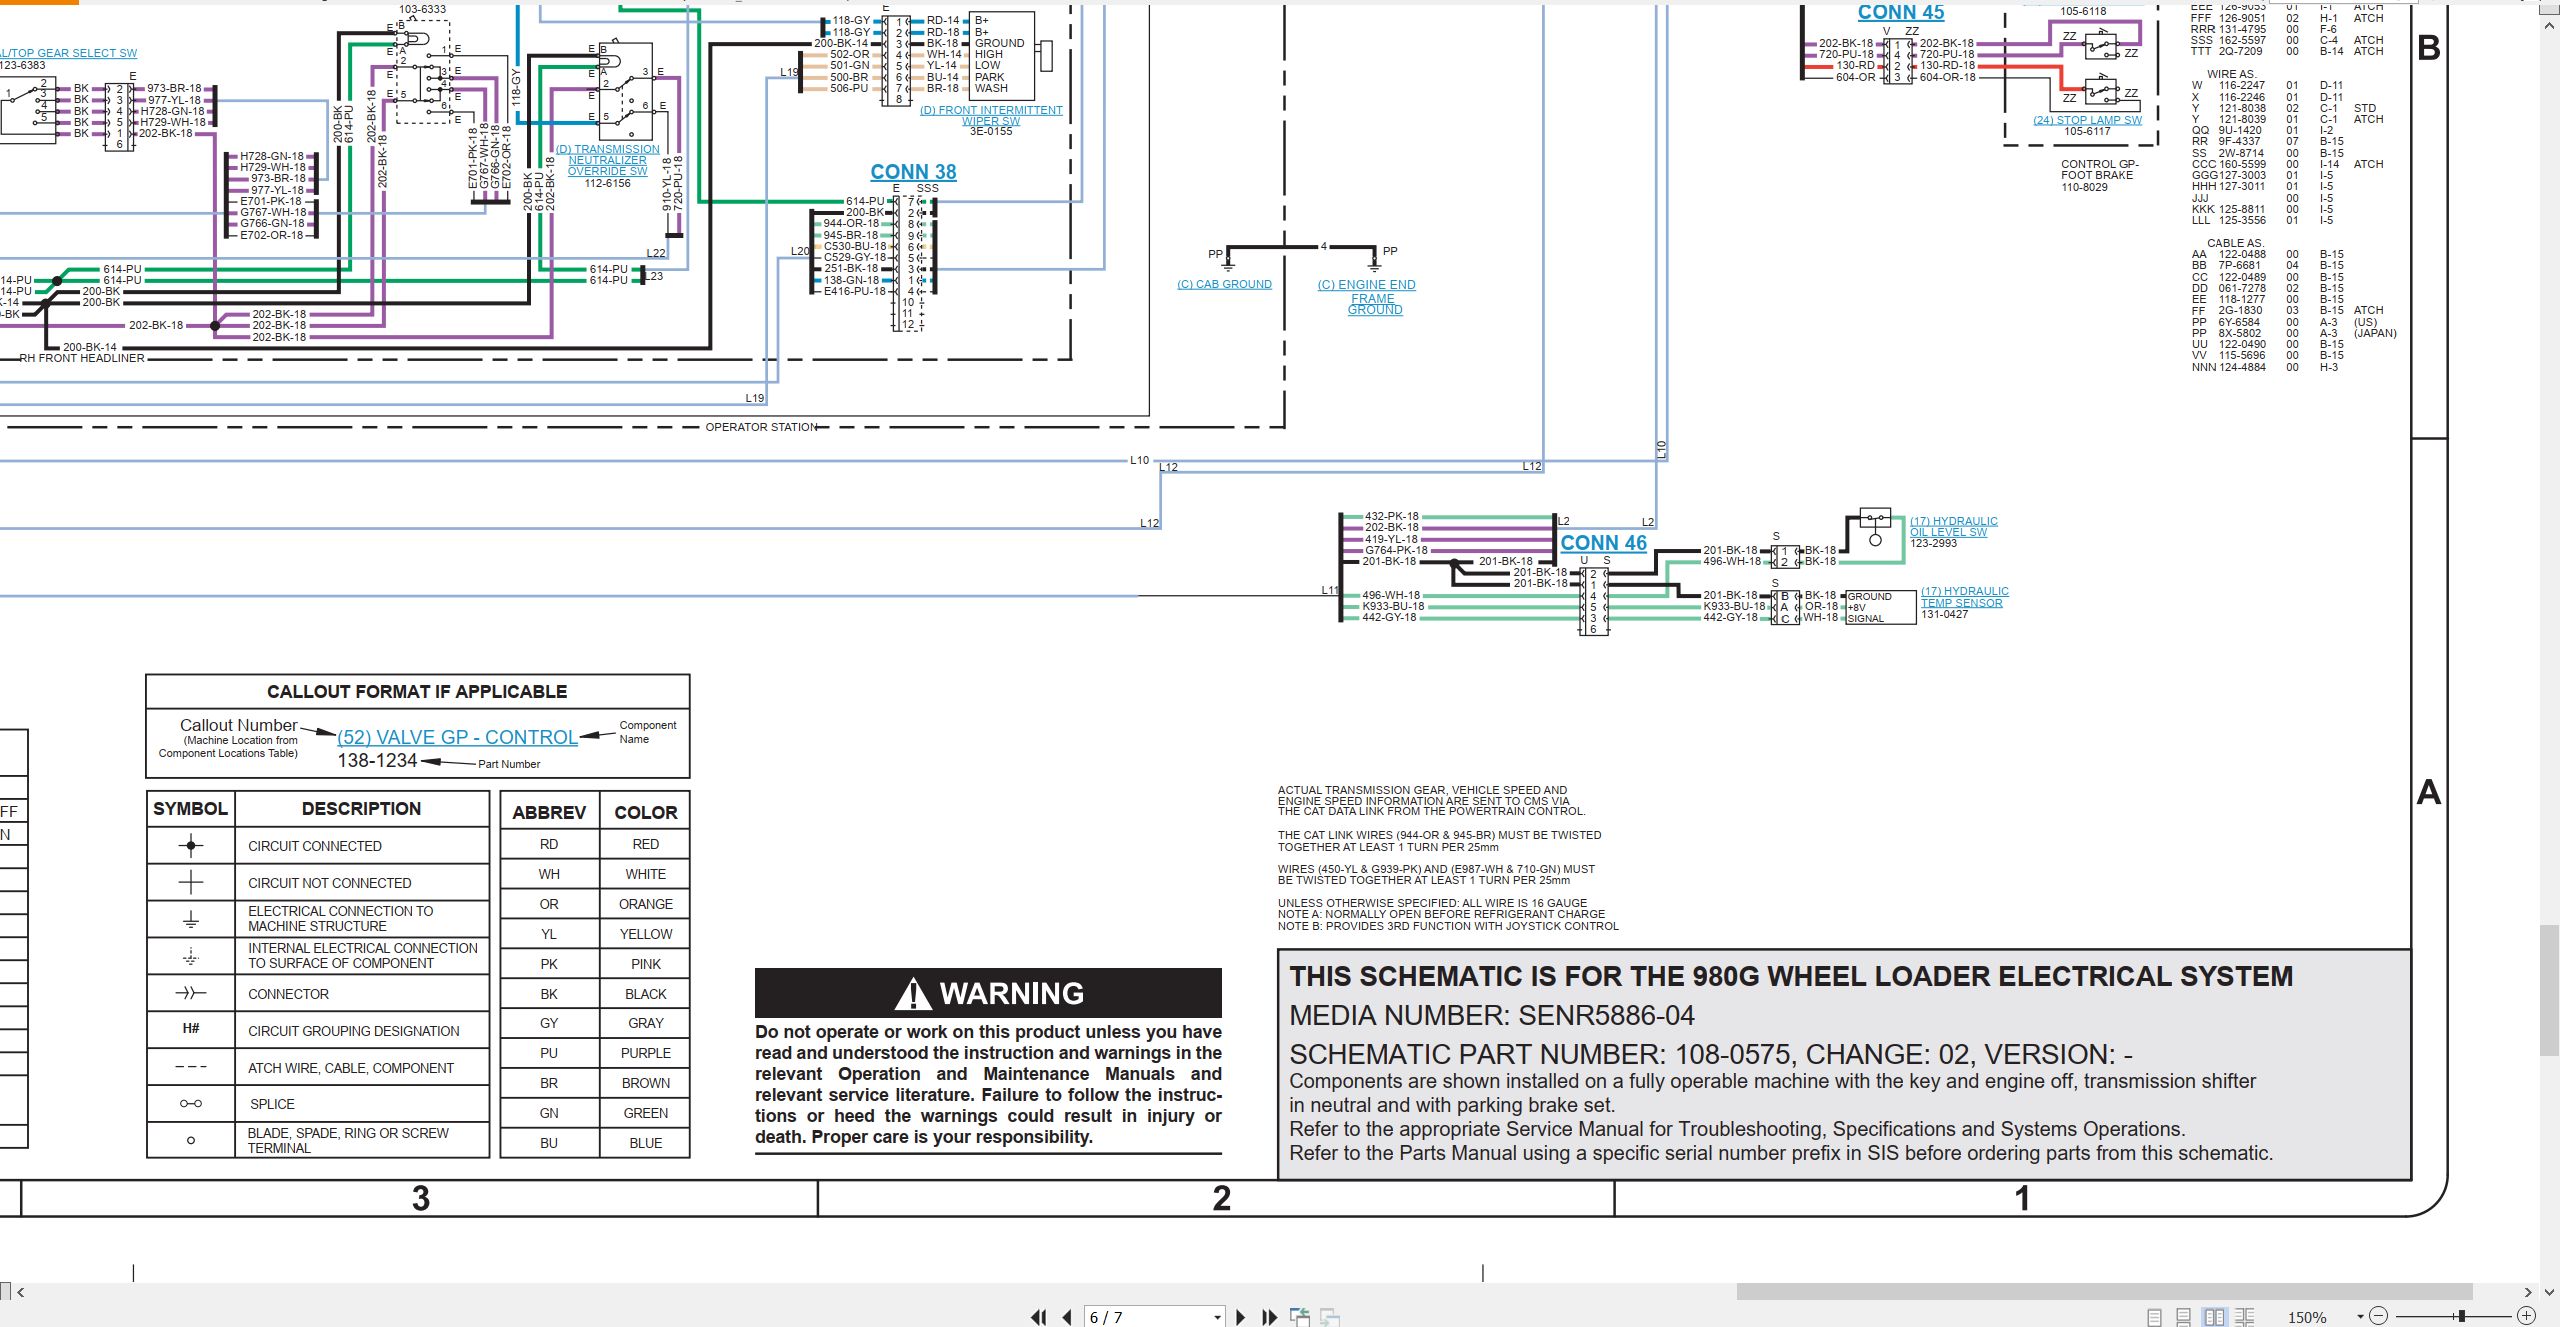Screen dimensions: 2560x1327
Task: Click the previous view icon
Action: [1300, 1317]
